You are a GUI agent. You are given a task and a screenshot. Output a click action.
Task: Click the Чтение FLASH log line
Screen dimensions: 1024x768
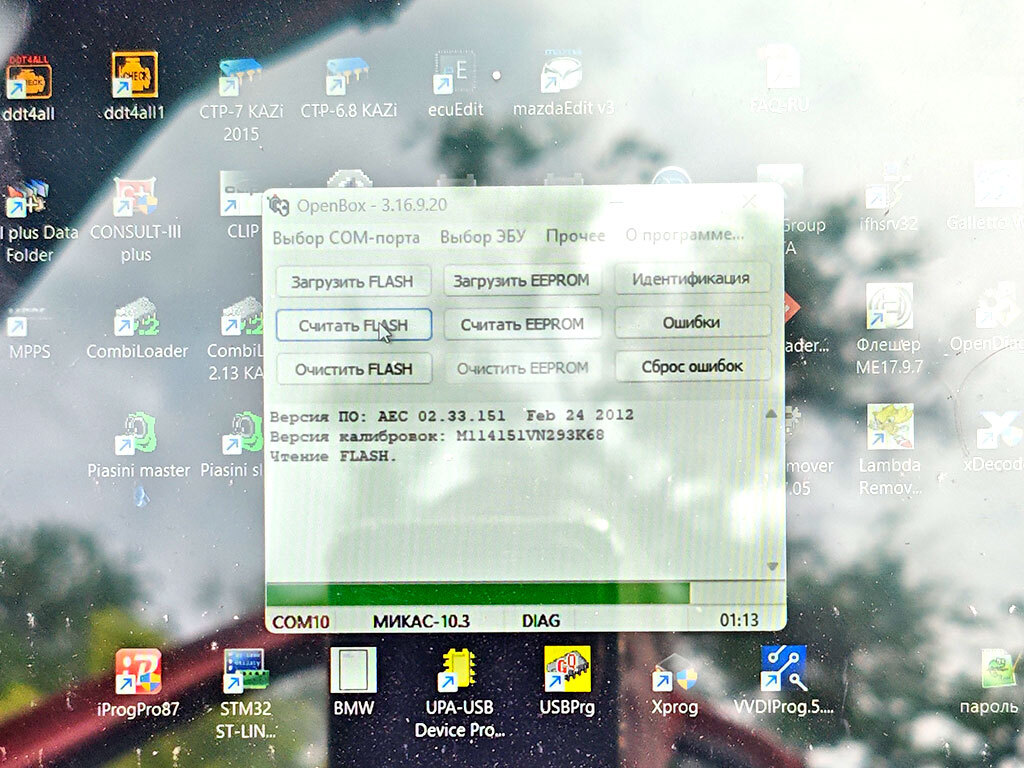[x=333, y=456]
